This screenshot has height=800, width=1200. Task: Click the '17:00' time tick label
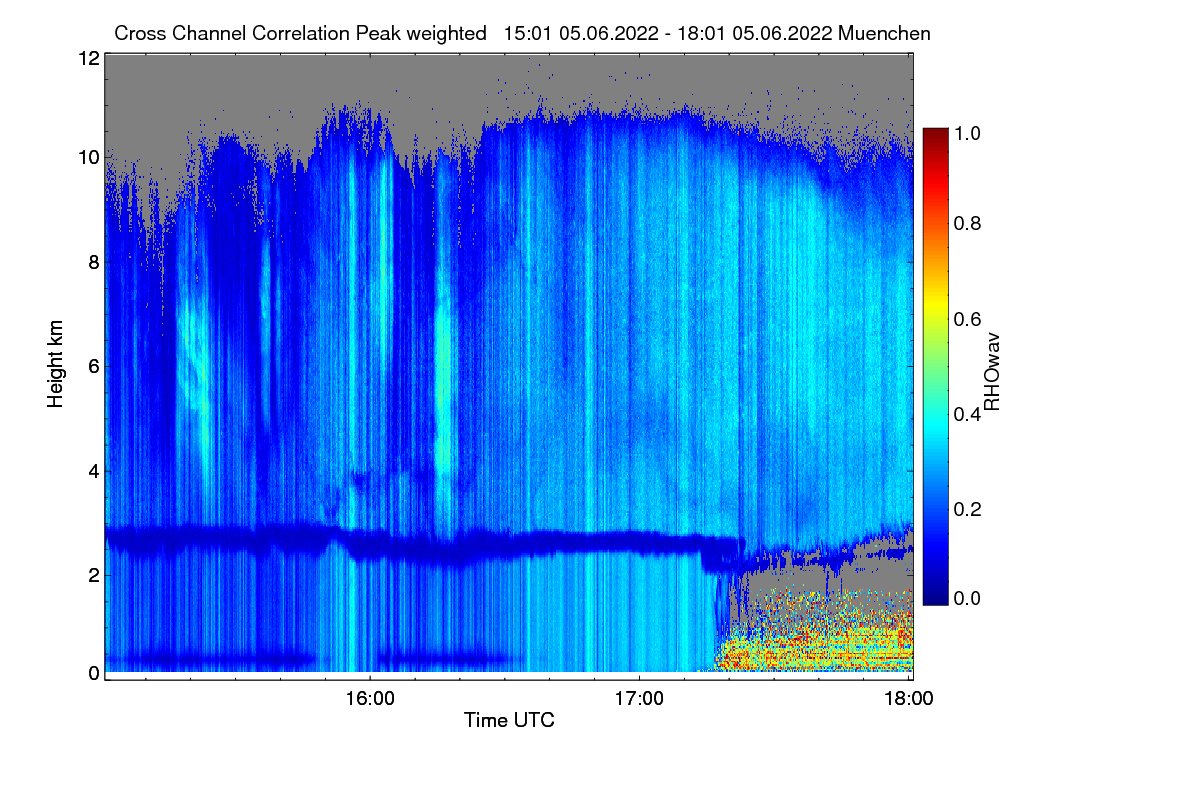pos(639,698)
